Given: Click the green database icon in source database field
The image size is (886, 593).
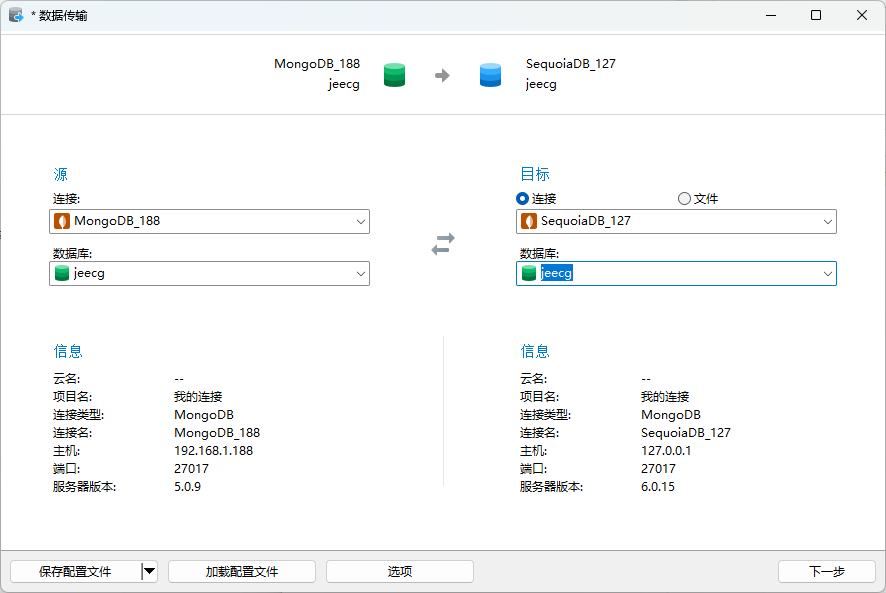Looking at the screenshot, I should pos(62,273).
